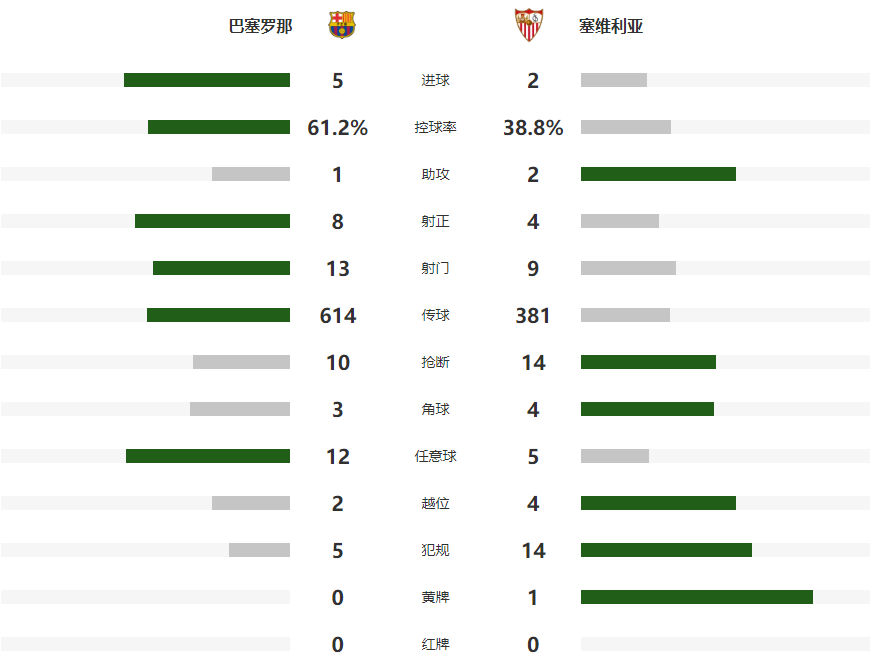Click Barcelona's green 614 passes bar
Image resolution: width=883 pixels, height=666 pixels.
(x=218, y=315)
